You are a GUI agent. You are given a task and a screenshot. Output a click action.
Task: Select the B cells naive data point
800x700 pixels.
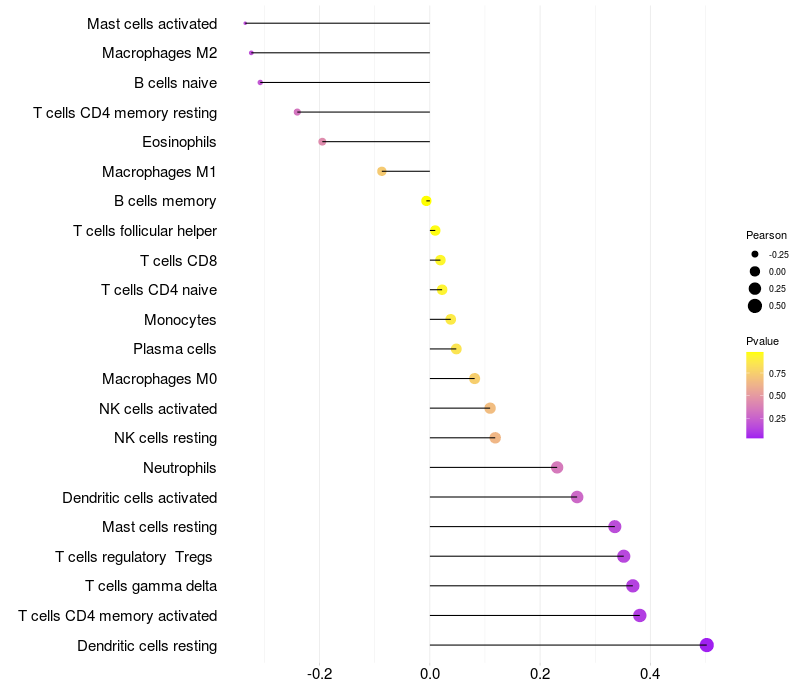click(x=260, y=82)
